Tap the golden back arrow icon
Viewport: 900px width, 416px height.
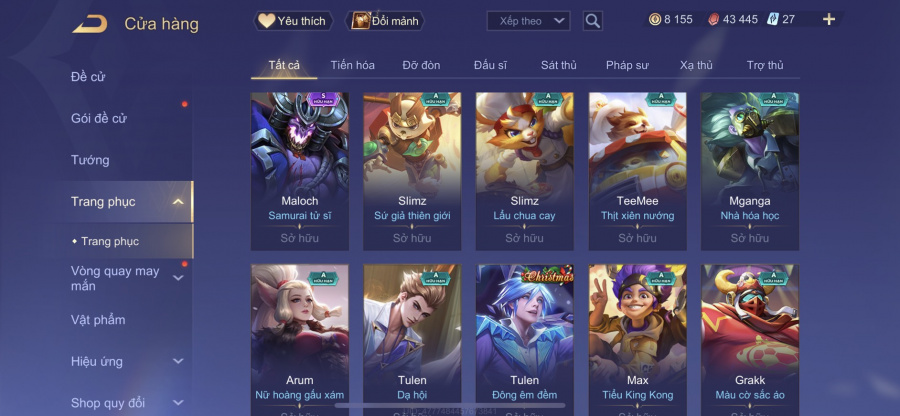coord(90,24)
